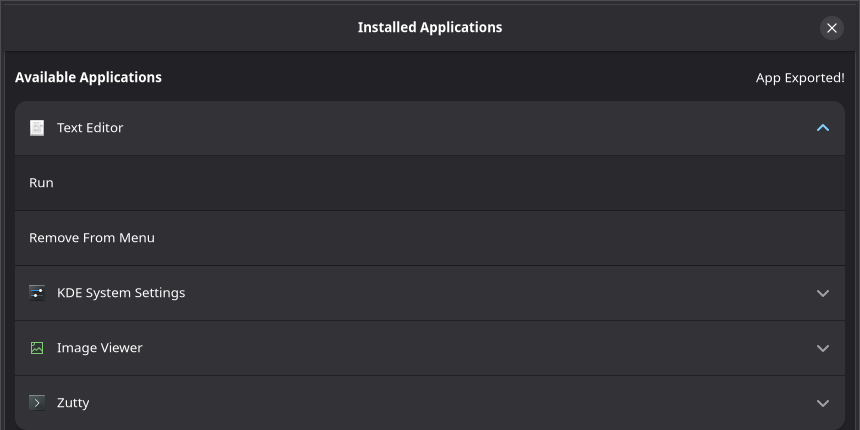Collapse the Text Editor row
The height and width of the screenshot is (430, 860).
pyautogui.click(x=823, y=128)
